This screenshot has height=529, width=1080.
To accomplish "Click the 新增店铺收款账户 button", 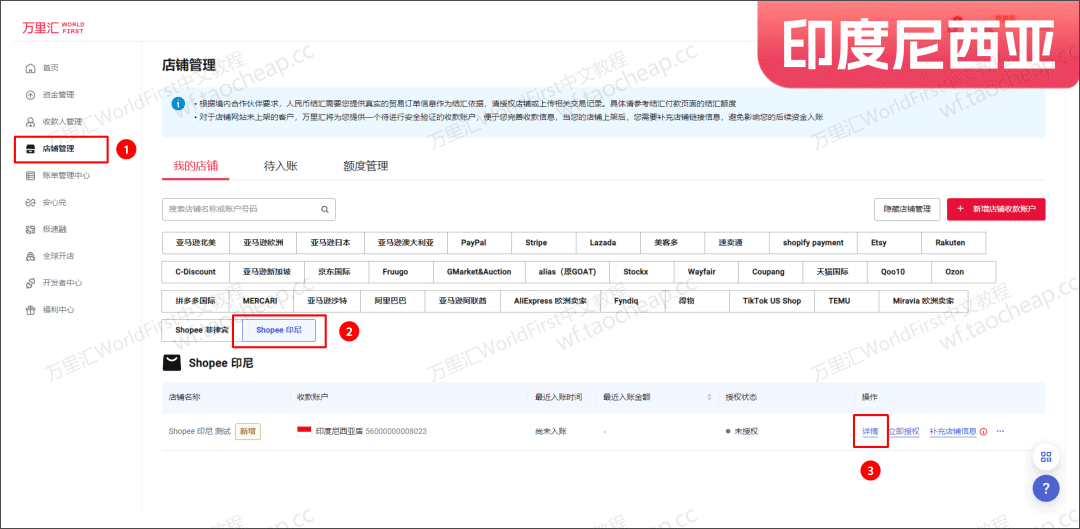I will click(995, 209).
